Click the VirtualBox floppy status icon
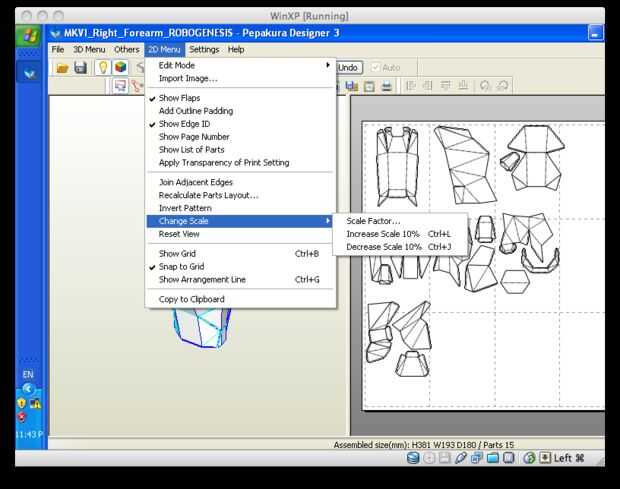The height and width of the screenshot is (489, 620). pyautogui.click(x=444, y=458)
